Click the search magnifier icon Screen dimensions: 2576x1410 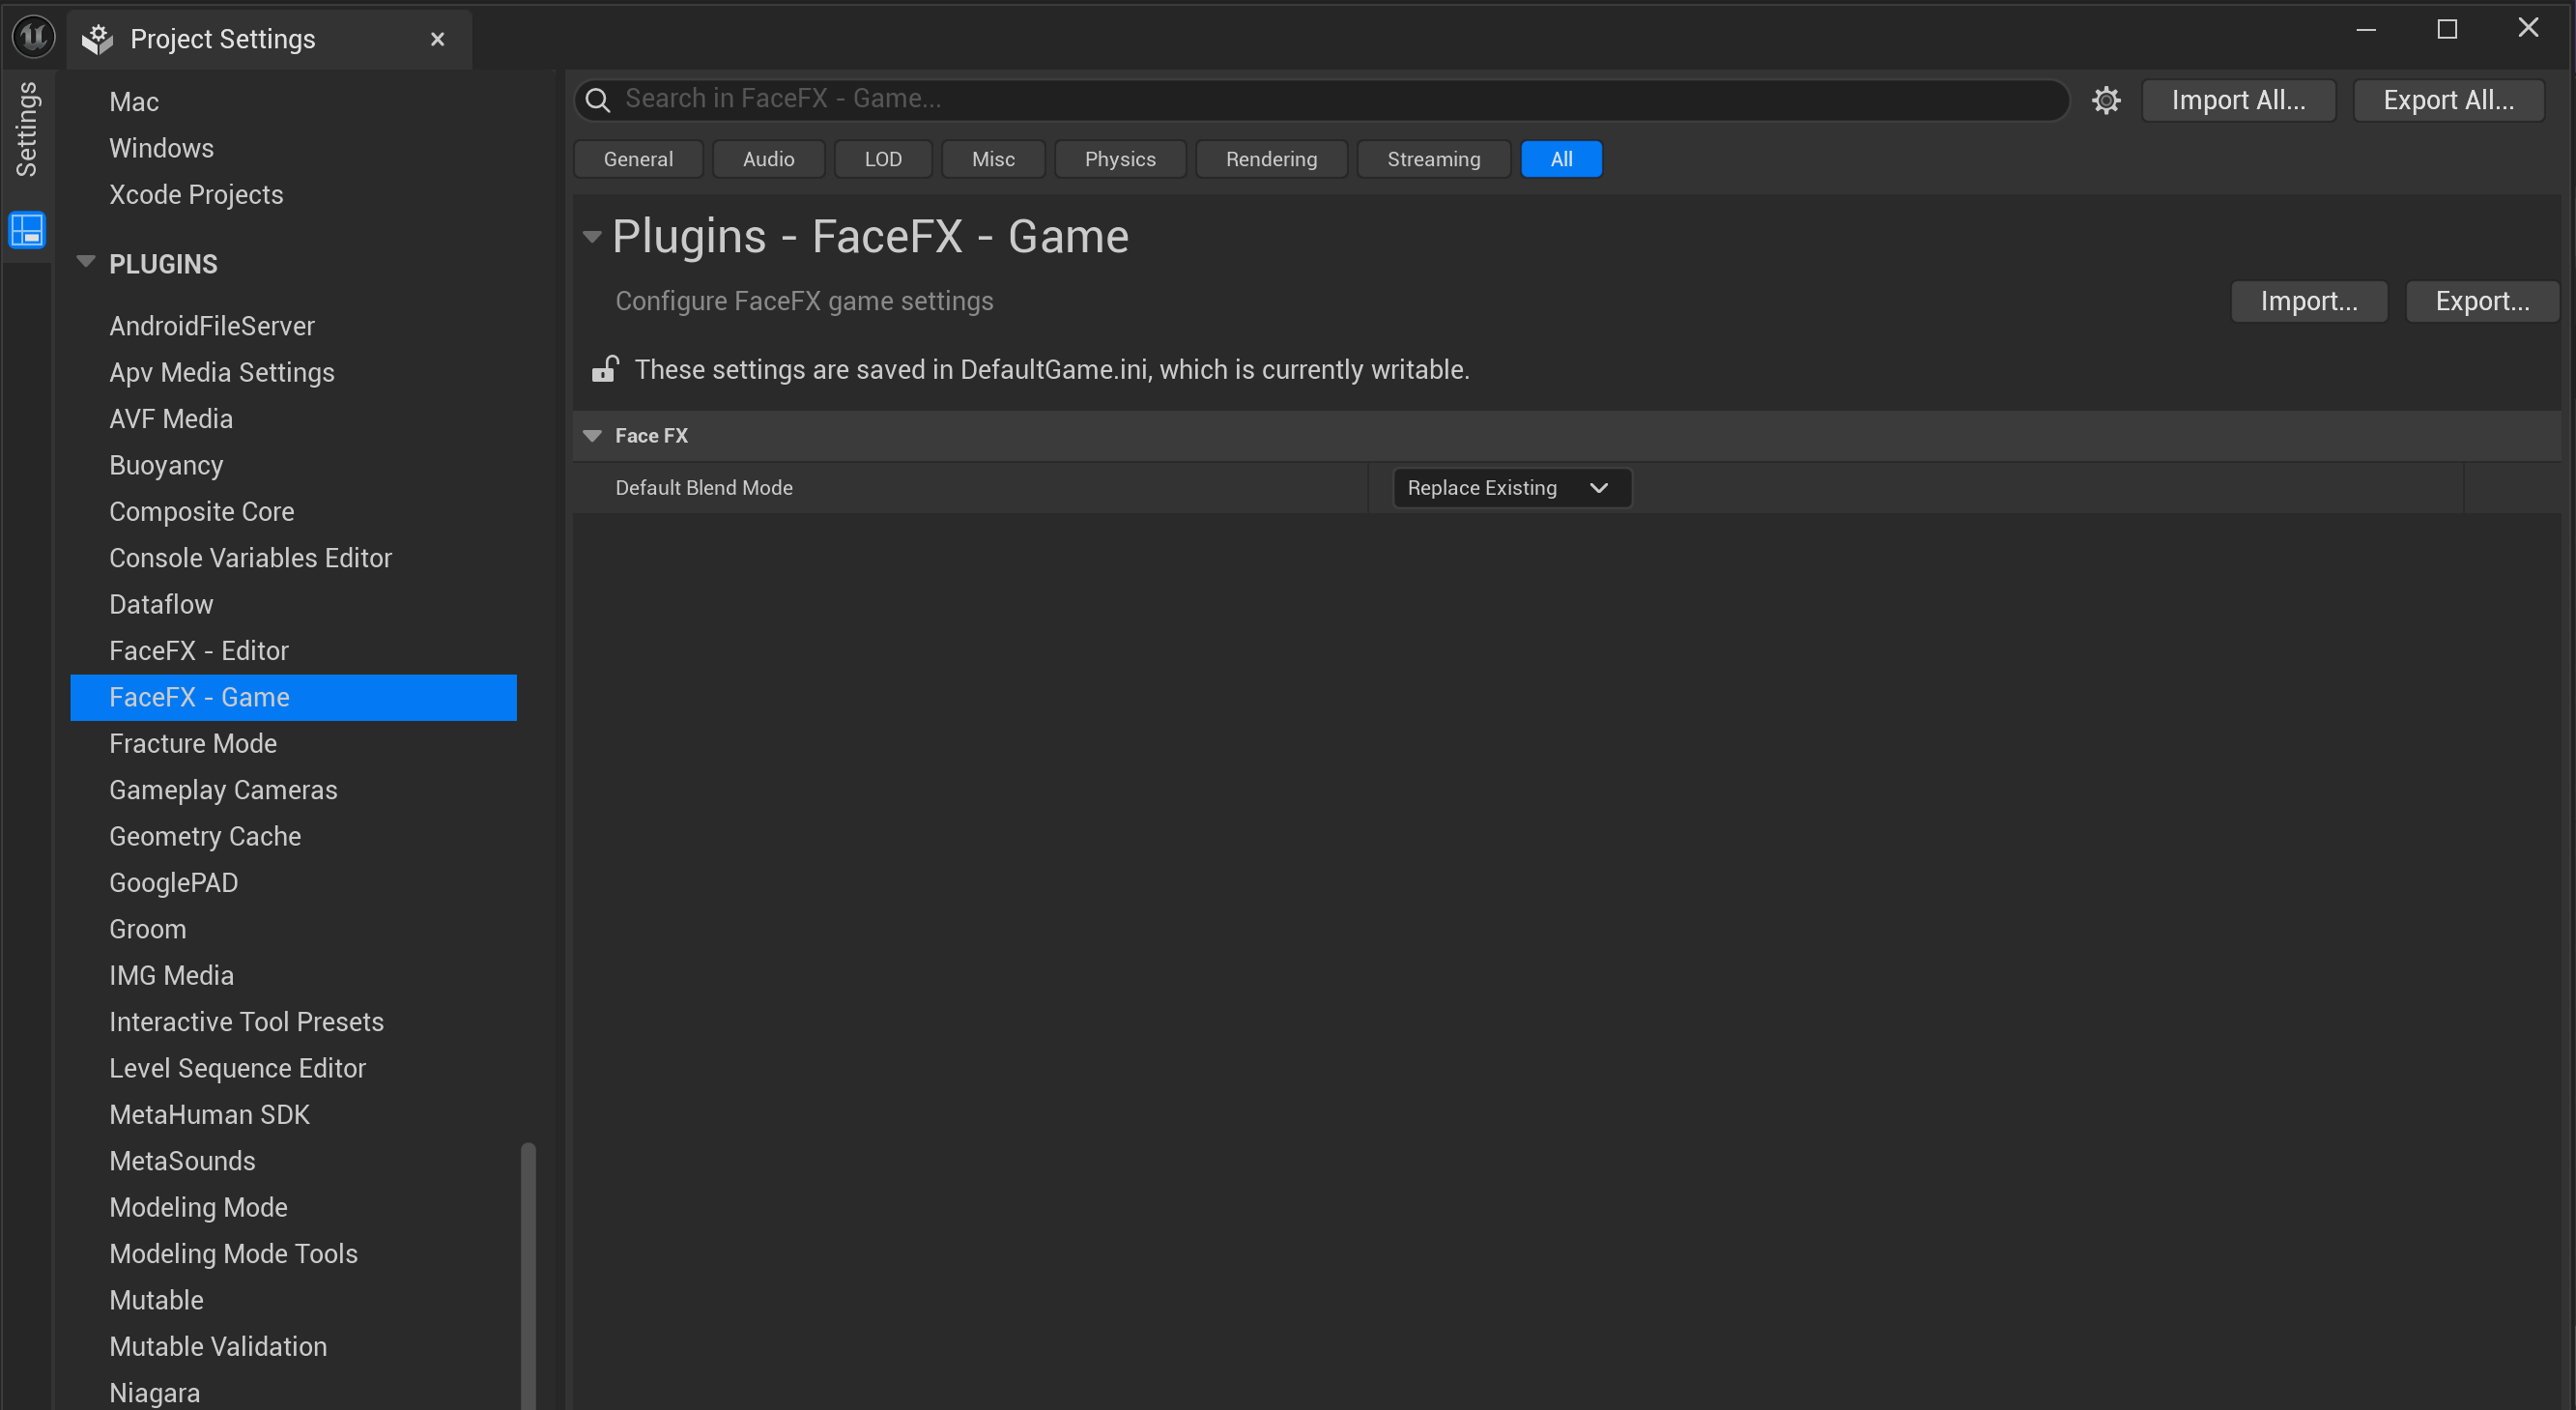[x=598, y=99]
